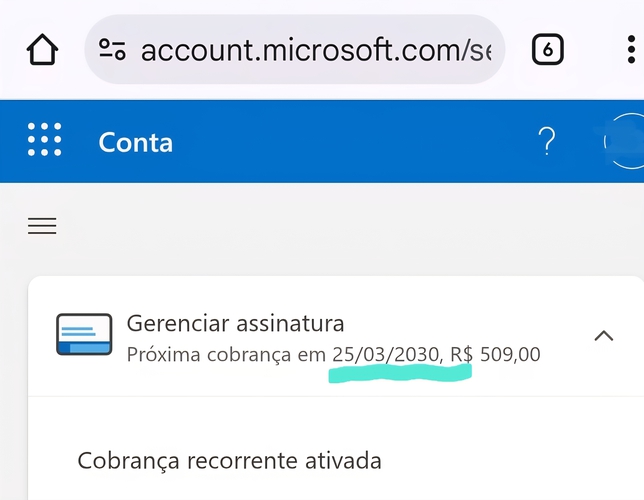Click the Conta header title
Viewport: 644px width, 500px height.
pyautogui.click(x=135, y=142)
